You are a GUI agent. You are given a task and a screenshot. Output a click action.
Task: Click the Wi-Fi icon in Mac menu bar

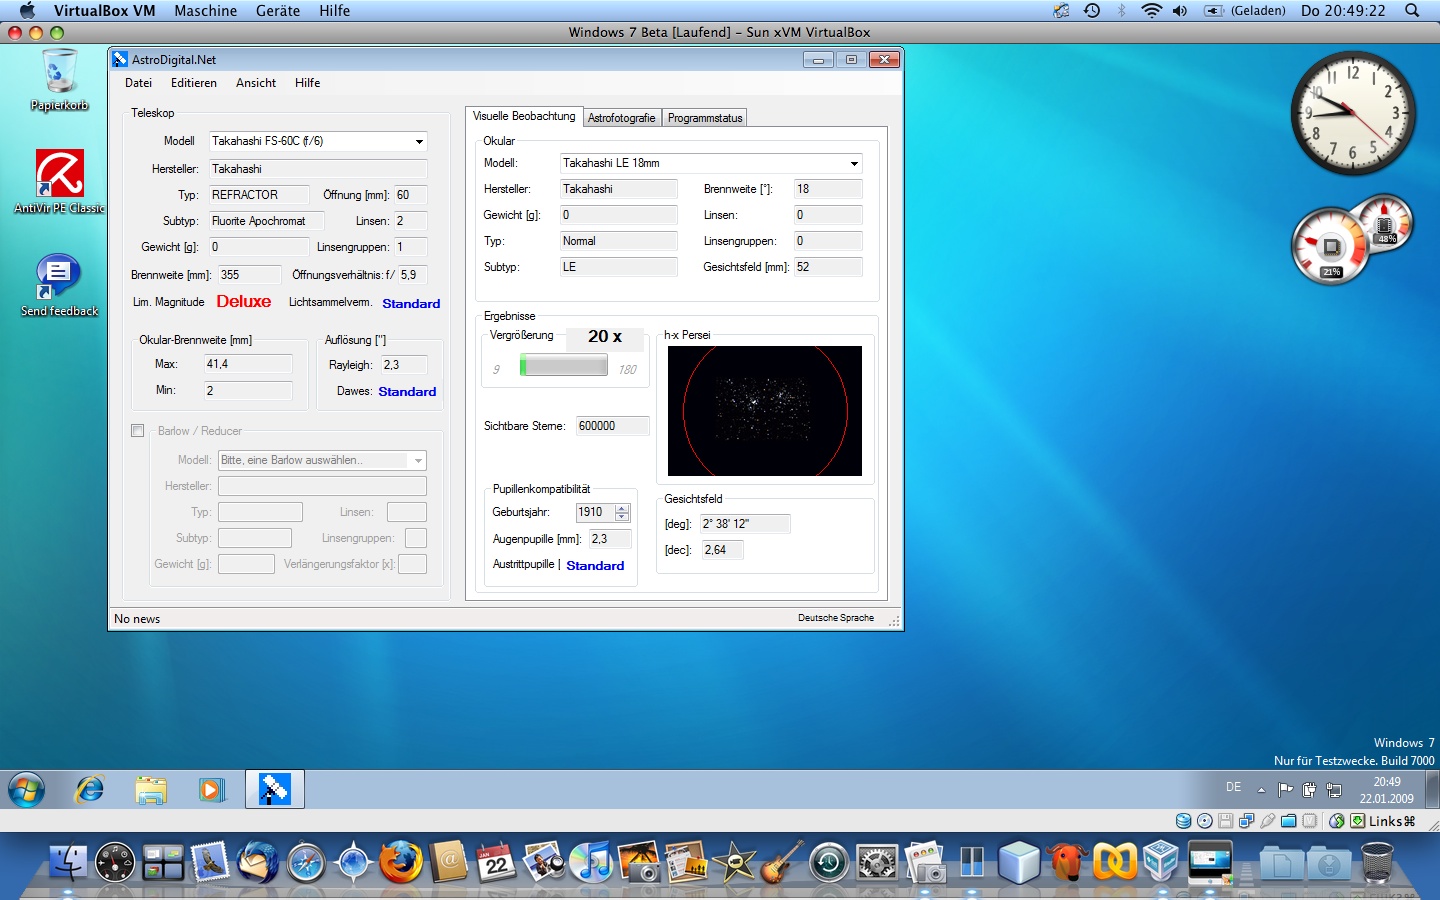coord(1151,11)
